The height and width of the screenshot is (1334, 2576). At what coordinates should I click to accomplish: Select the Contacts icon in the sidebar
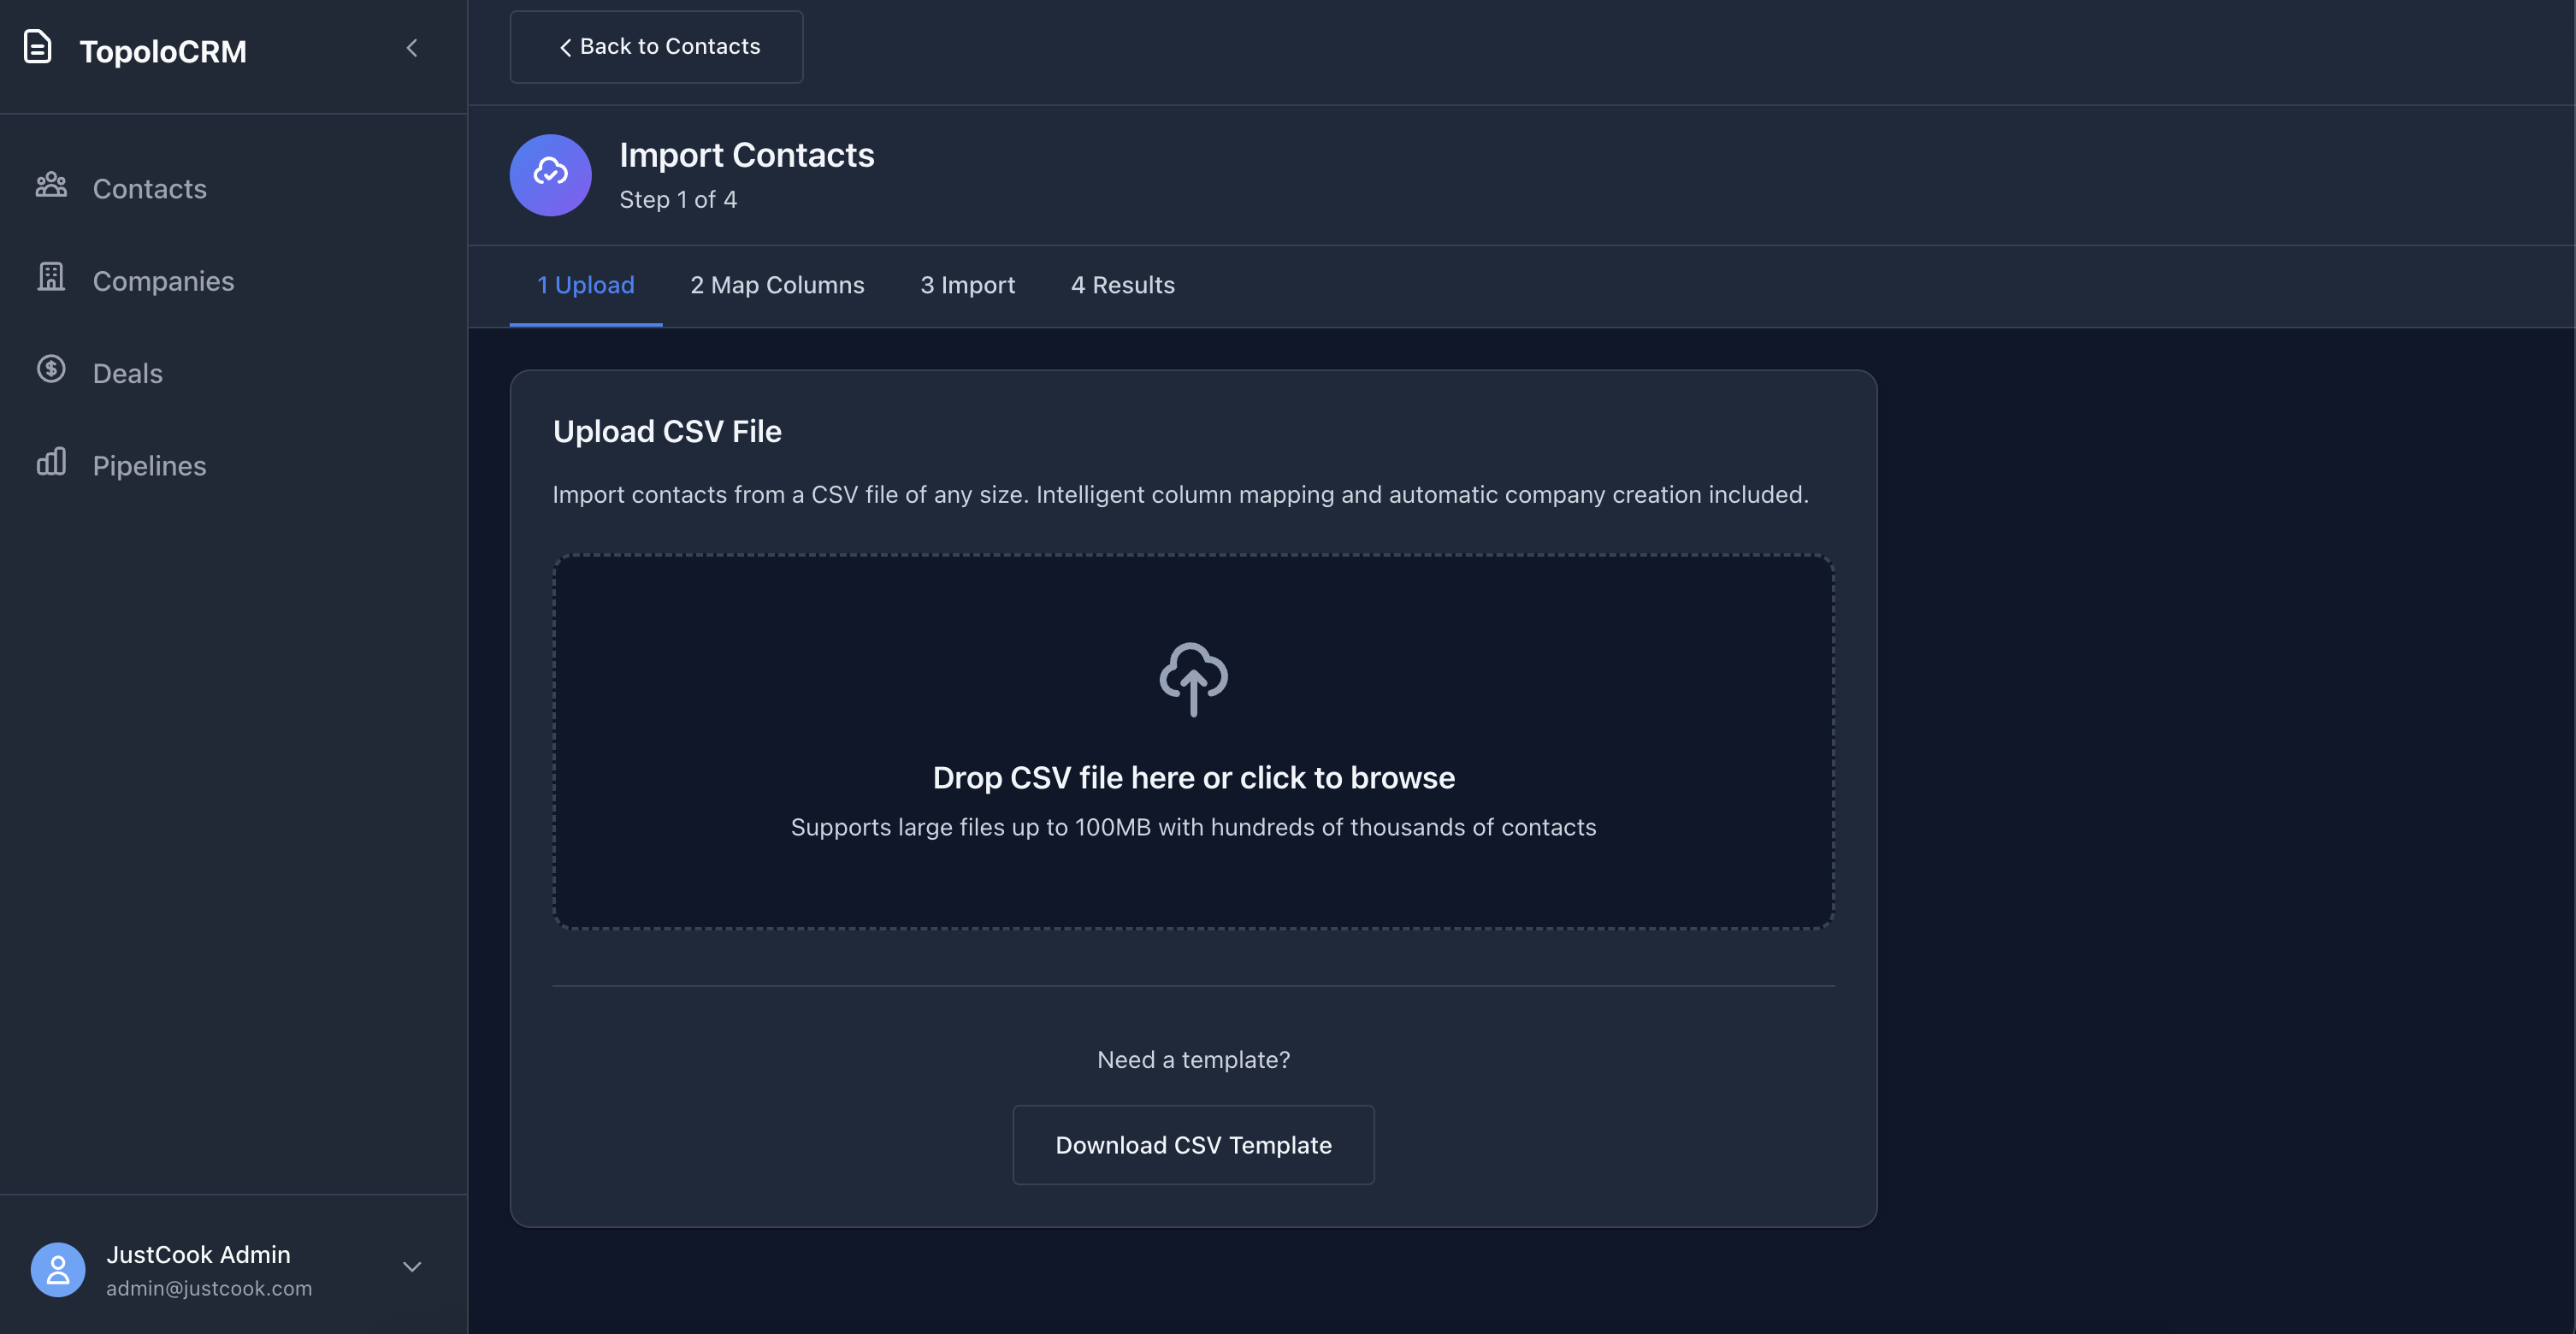51,186
